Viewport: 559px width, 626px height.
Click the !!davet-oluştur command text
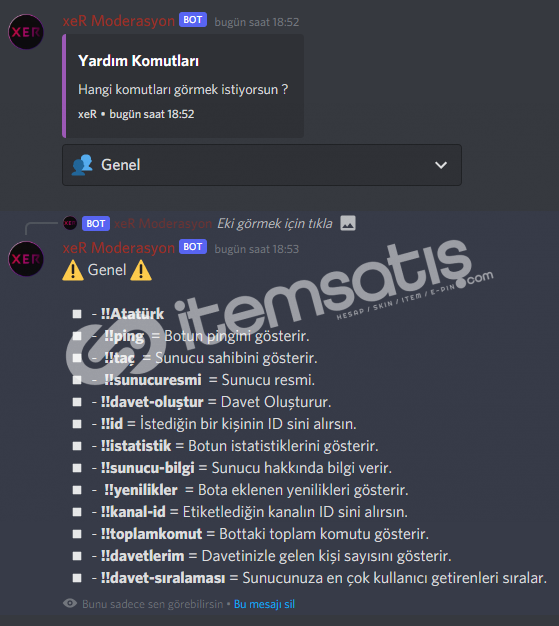[x=152, y=402]
